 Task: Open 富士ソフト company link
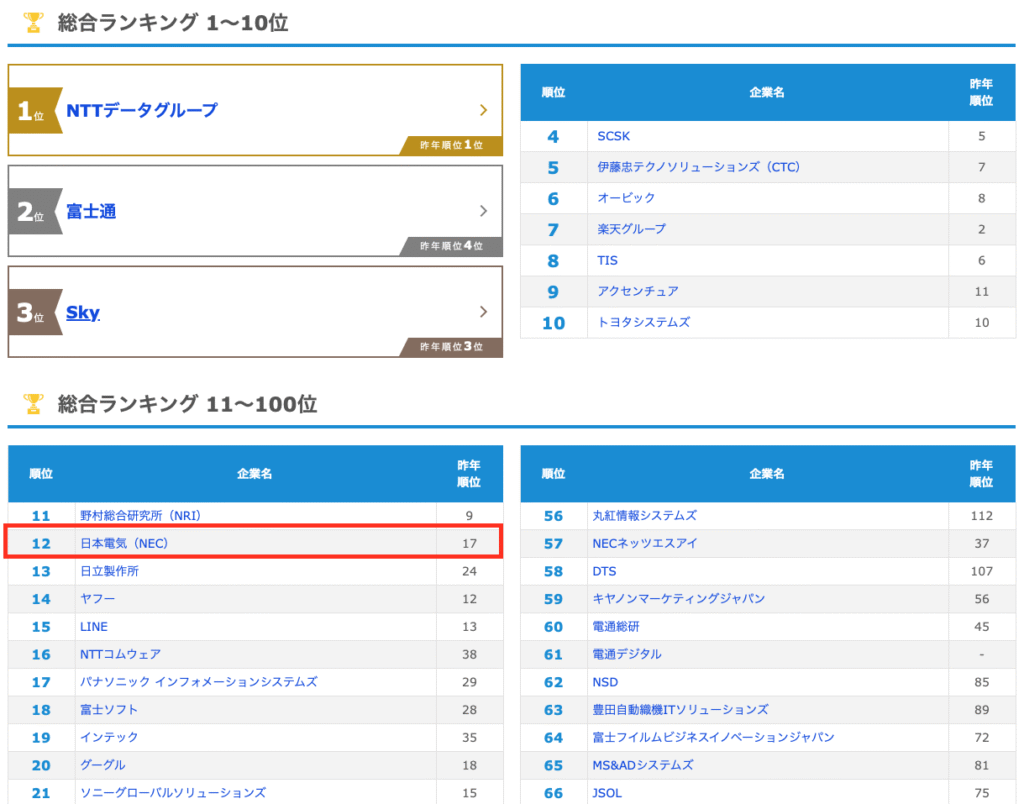coord(109,710)
